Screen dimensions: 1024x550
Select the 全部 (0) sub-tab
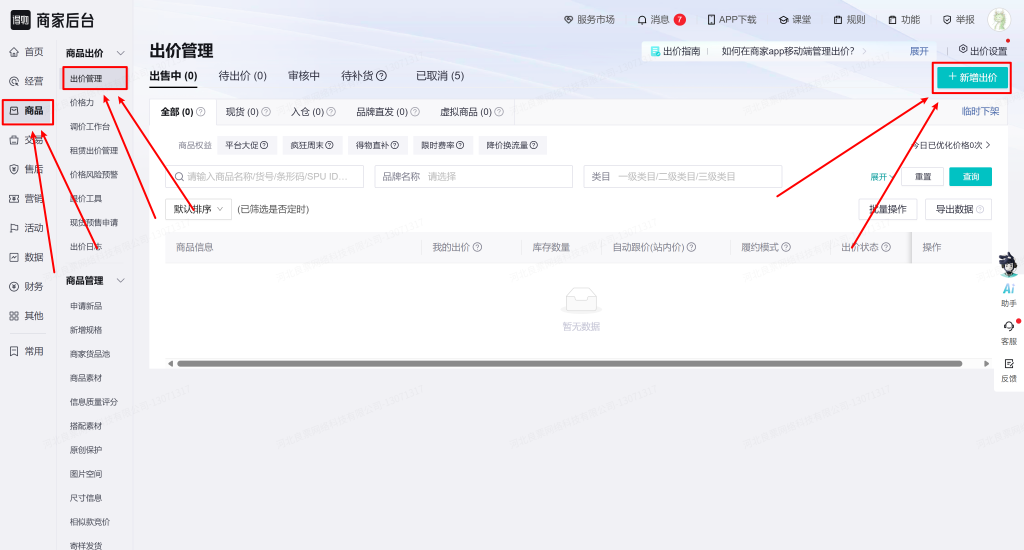point(183,112)
